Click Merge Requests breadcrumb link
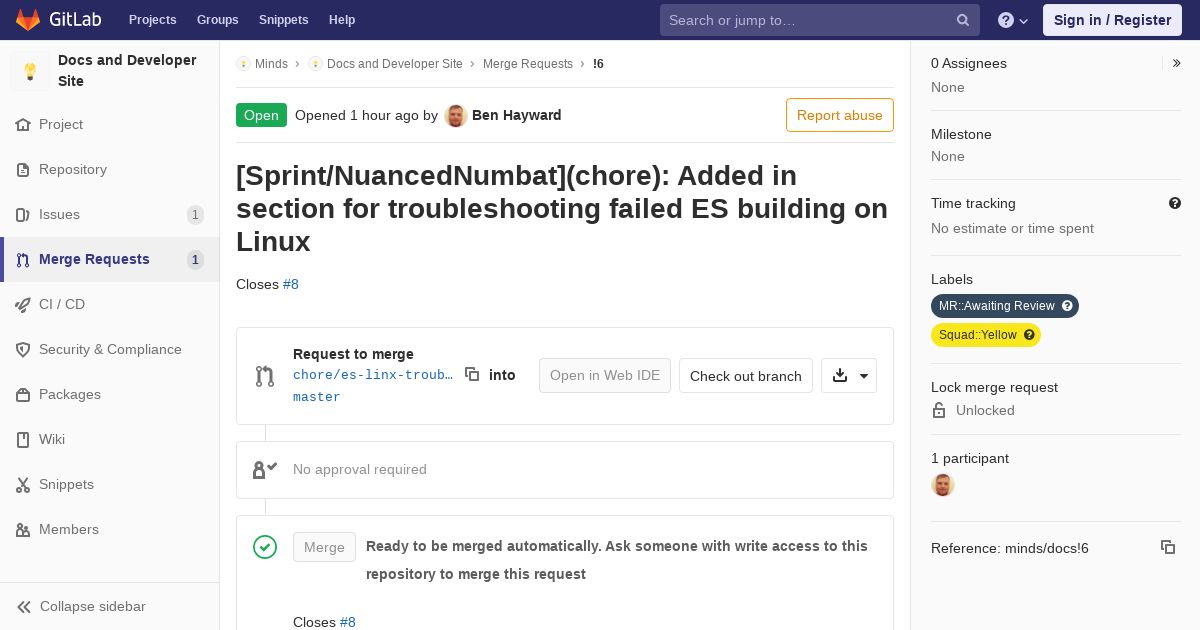Screen dimensions: 1200x630 [528, 64]
